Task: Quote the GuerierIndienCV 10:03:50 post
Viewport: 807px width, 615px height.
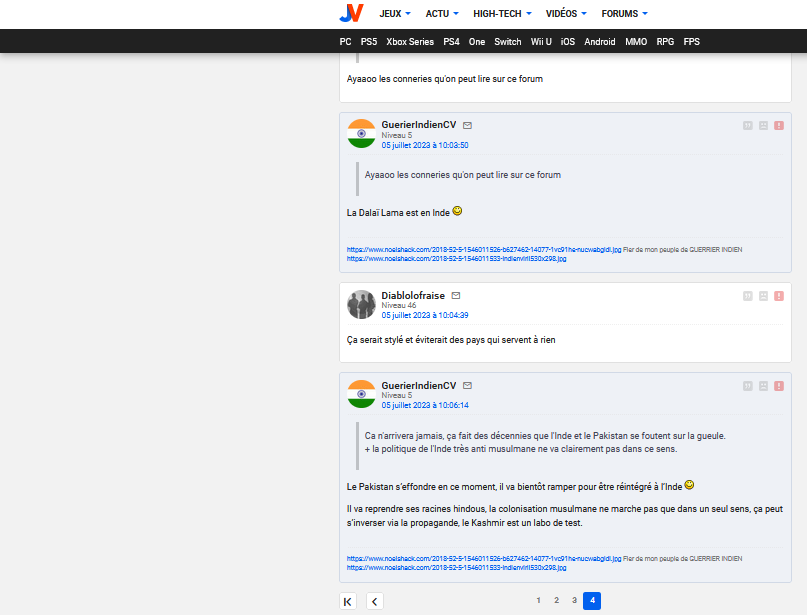Action: (748, 126)
